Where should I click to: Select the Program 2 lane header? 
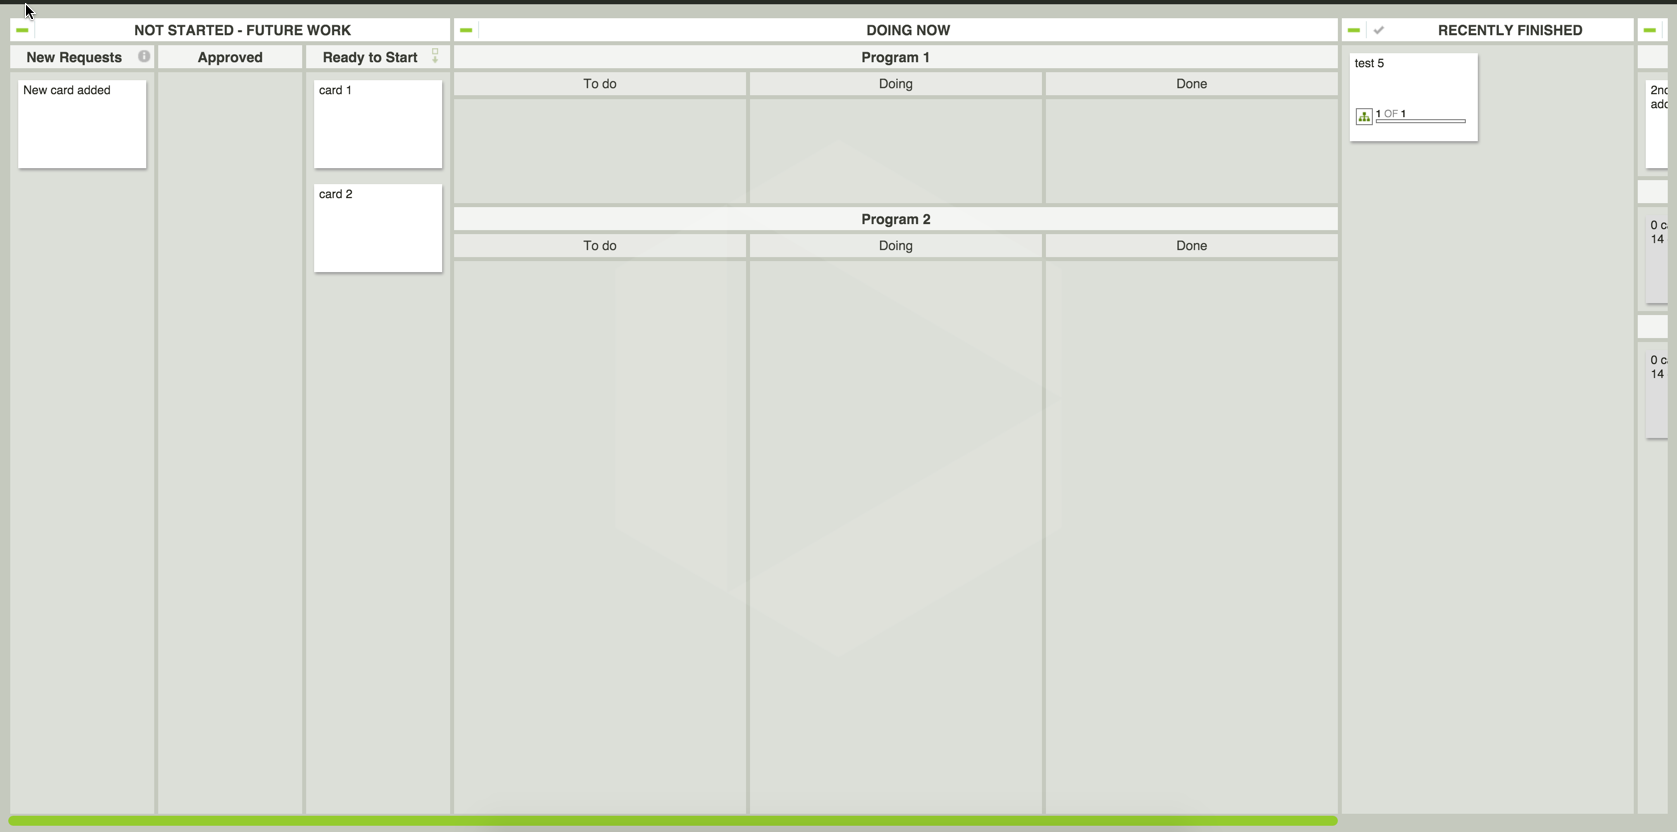896,219
